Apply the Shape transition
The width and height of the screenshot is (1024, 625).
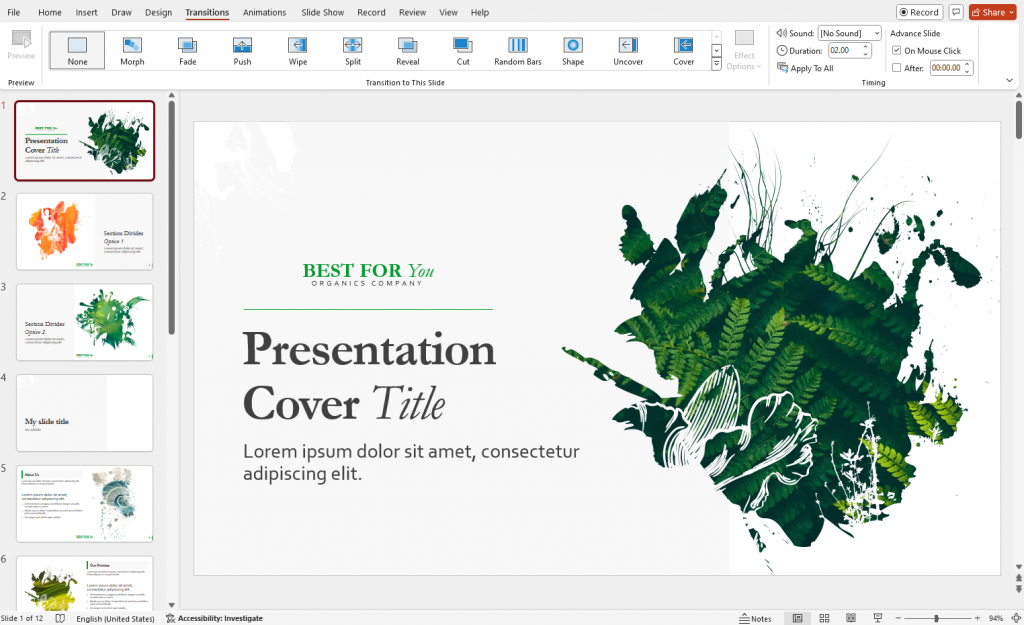573,50
